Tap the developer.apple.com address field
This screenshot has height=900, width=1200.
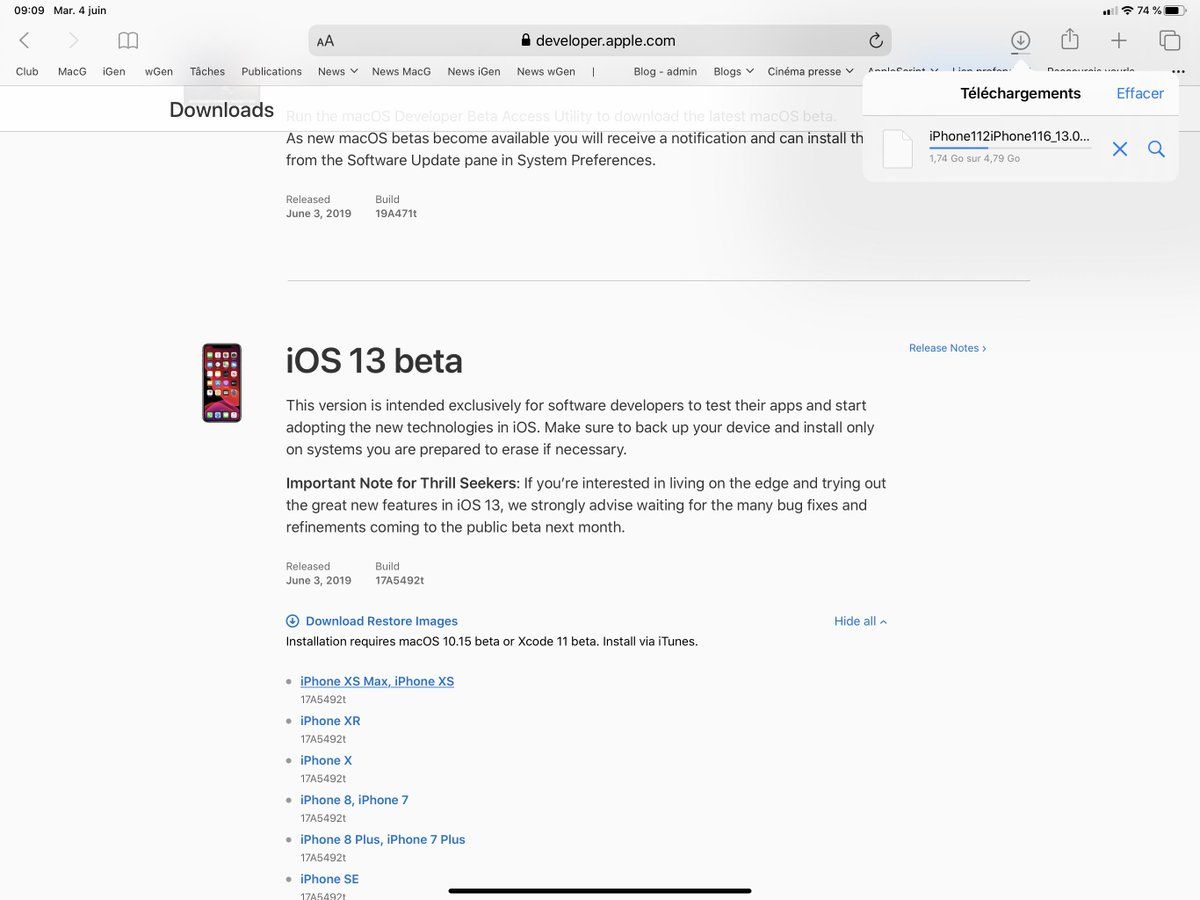tap(600, 41)
